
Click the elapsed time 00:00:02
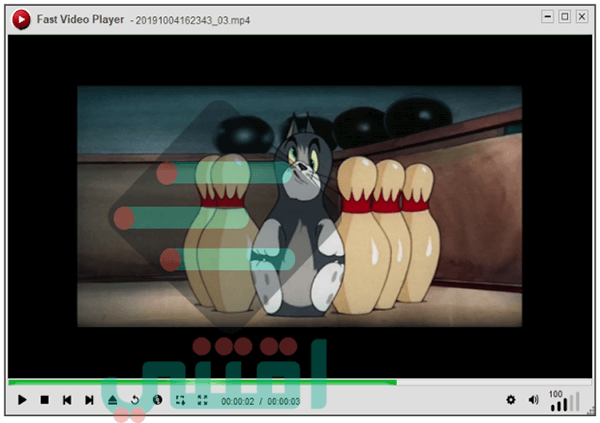click(238, 401)
